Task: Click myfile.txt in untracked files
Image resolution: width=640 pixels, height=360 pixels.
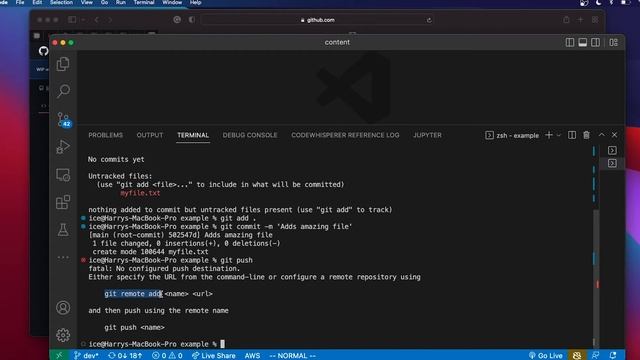Action: pos(140,193)
